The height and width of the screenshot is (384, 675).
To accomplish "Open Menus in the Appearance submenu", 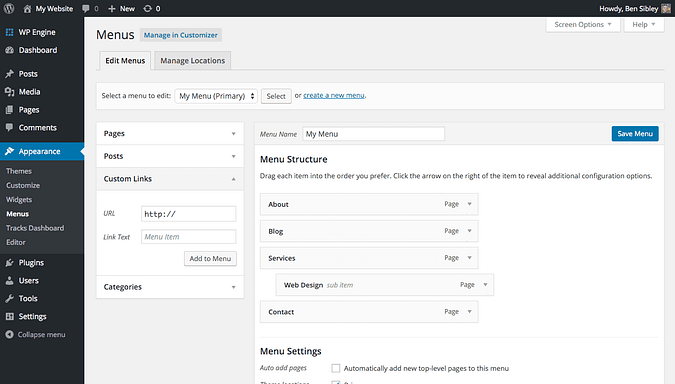I will [x=17, y=214].
